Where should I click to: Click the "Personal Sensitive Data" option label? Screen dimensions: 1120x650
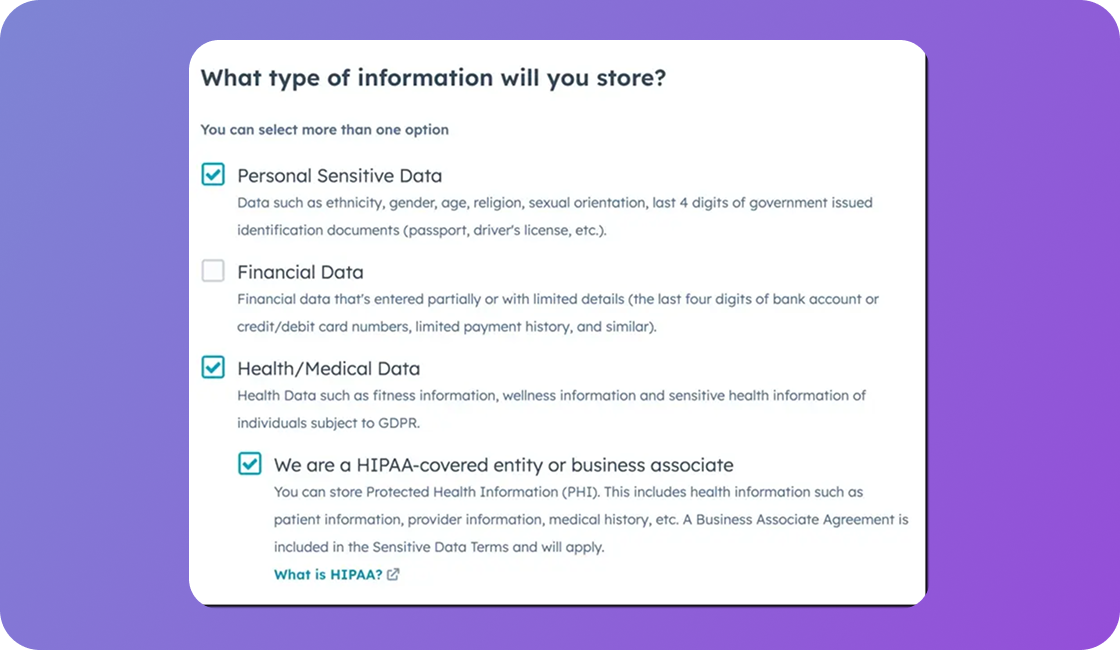pos(339,176)
